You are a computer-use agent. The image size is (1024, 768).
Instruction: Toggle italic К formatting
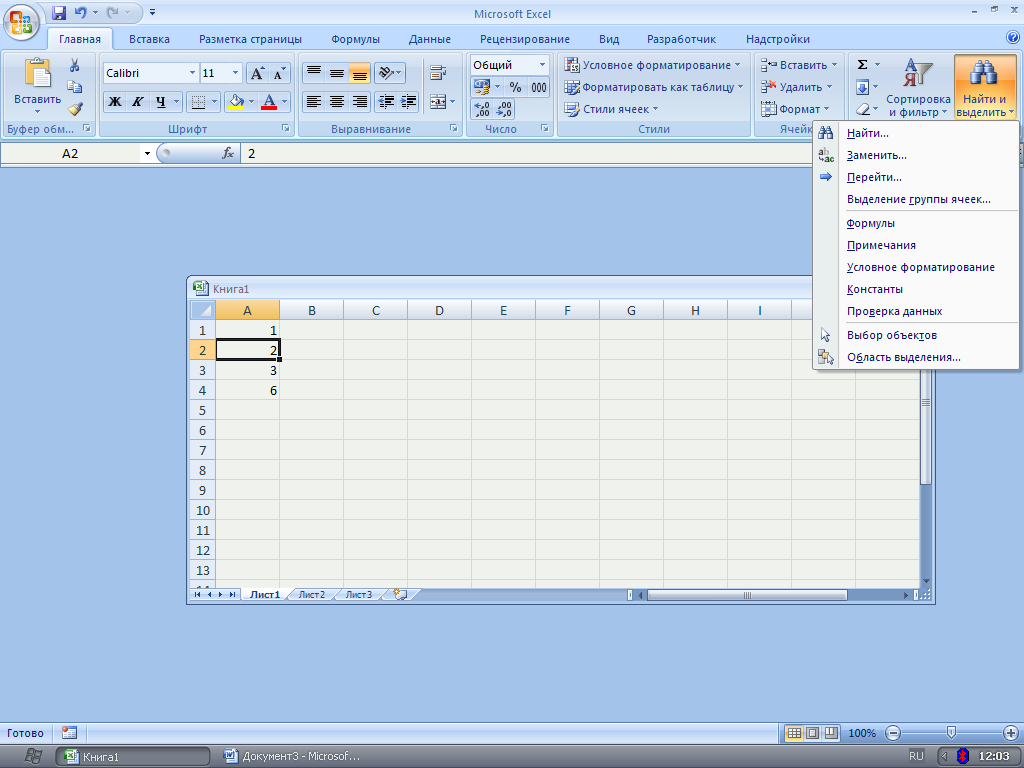tap(138, 102)
